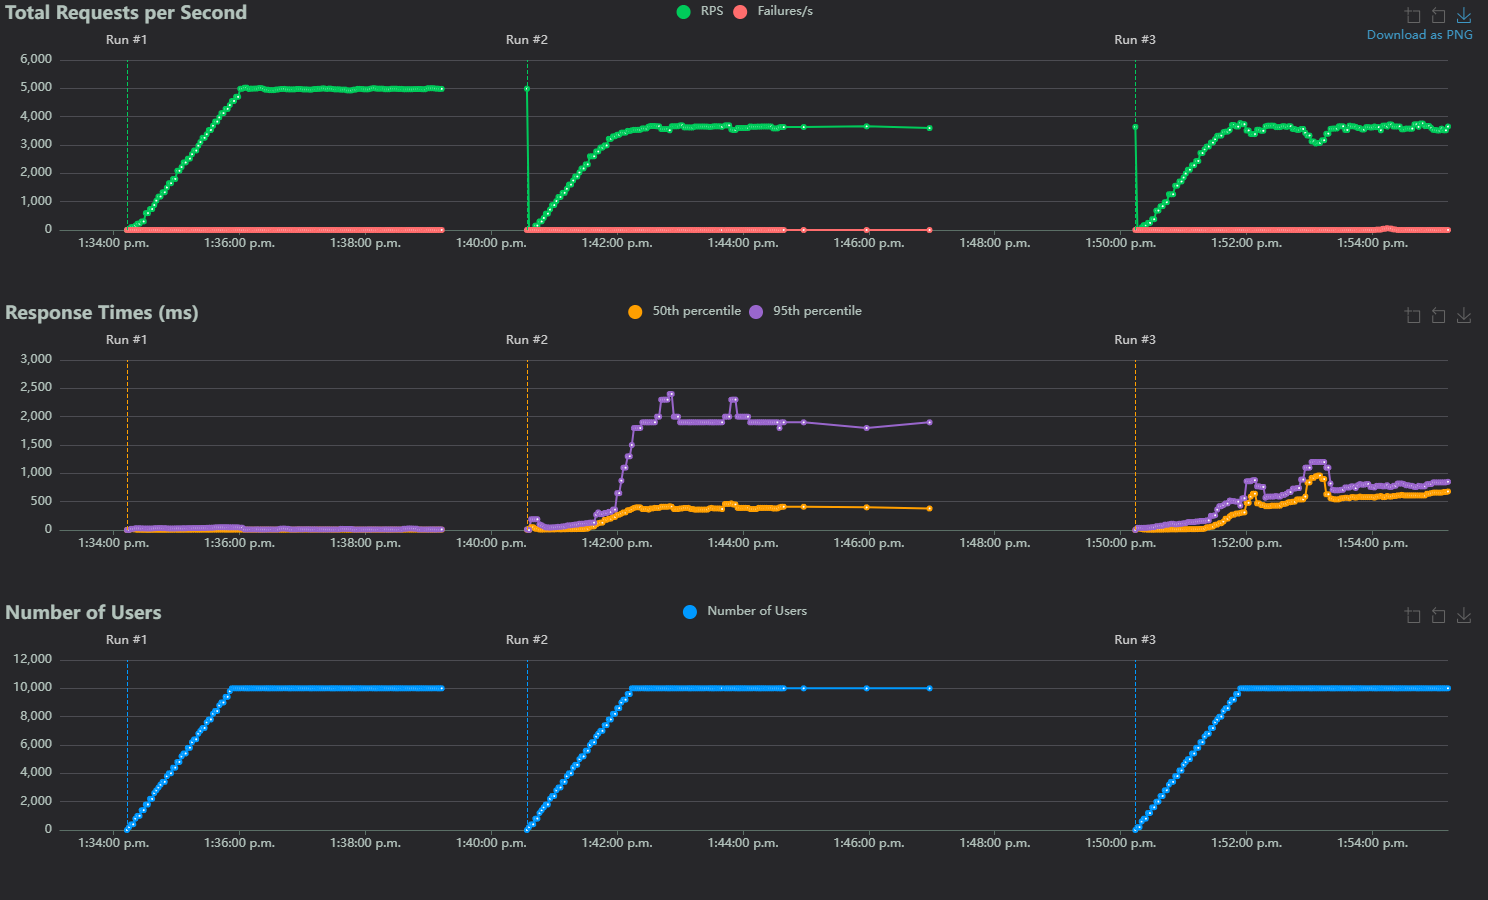1488x900 pixels.
Task: Click the purple 95th percentile legend dot
Action: (x=756, y=312)
